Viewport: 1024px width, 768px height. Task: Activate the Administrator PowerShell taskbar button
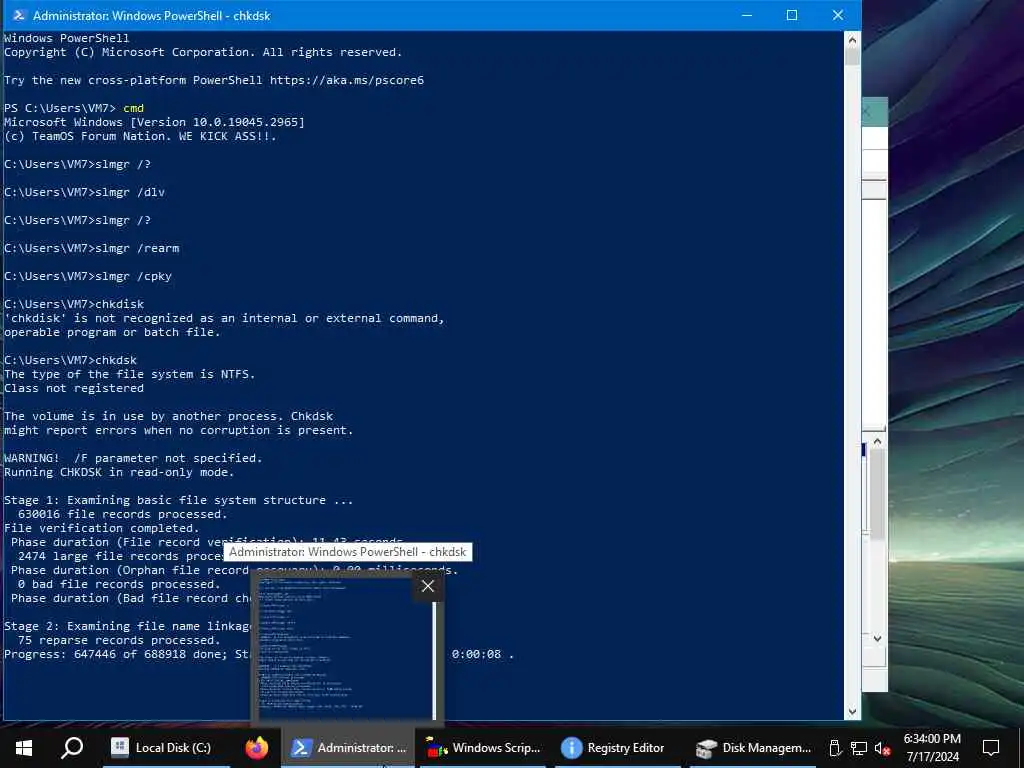coord(348,748)
